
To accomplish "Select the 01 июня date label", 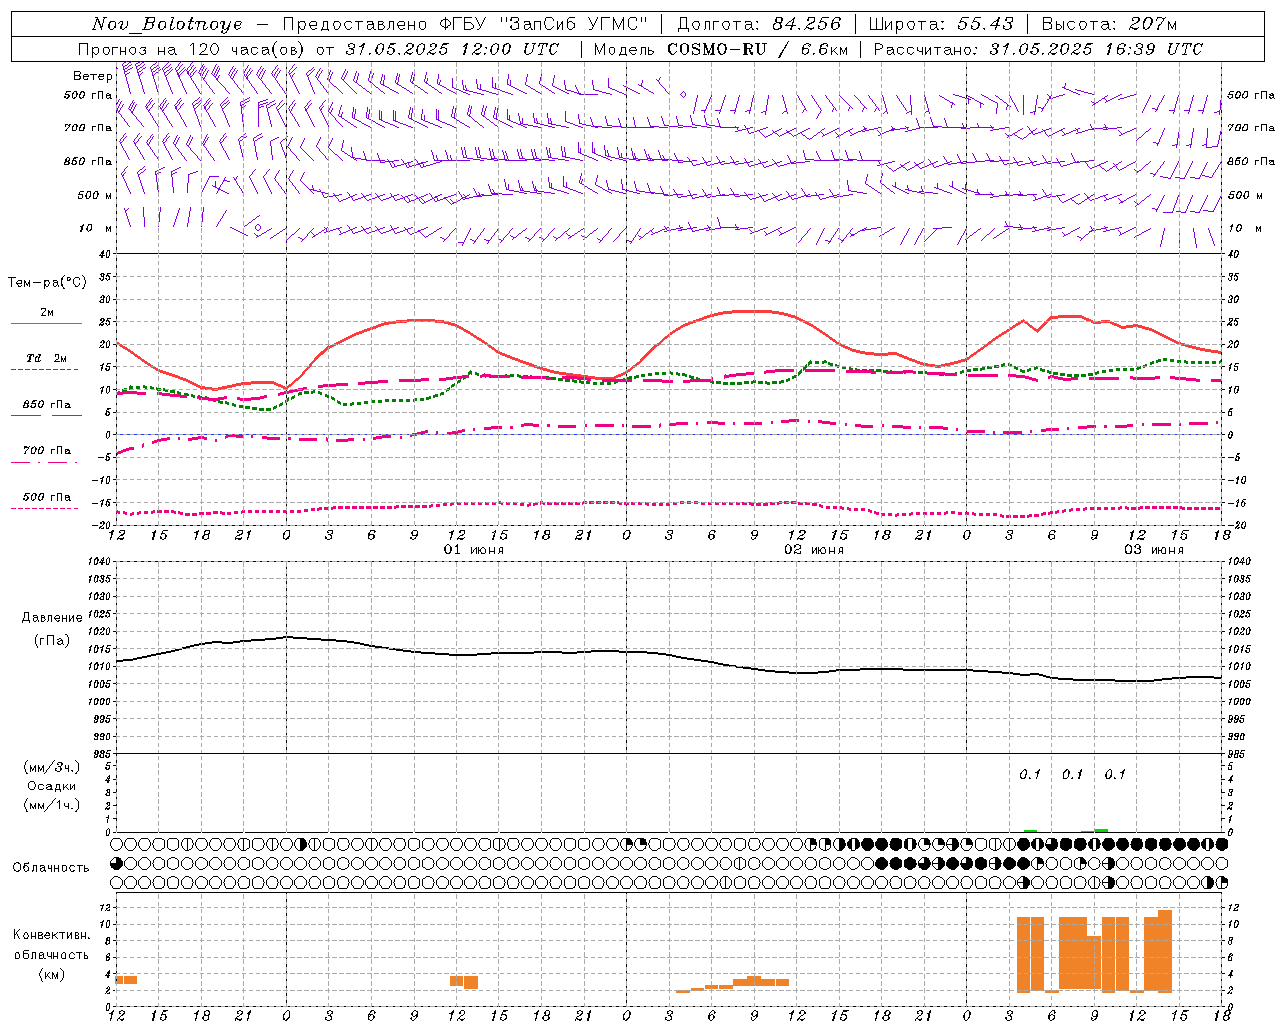I will [474, 550].
